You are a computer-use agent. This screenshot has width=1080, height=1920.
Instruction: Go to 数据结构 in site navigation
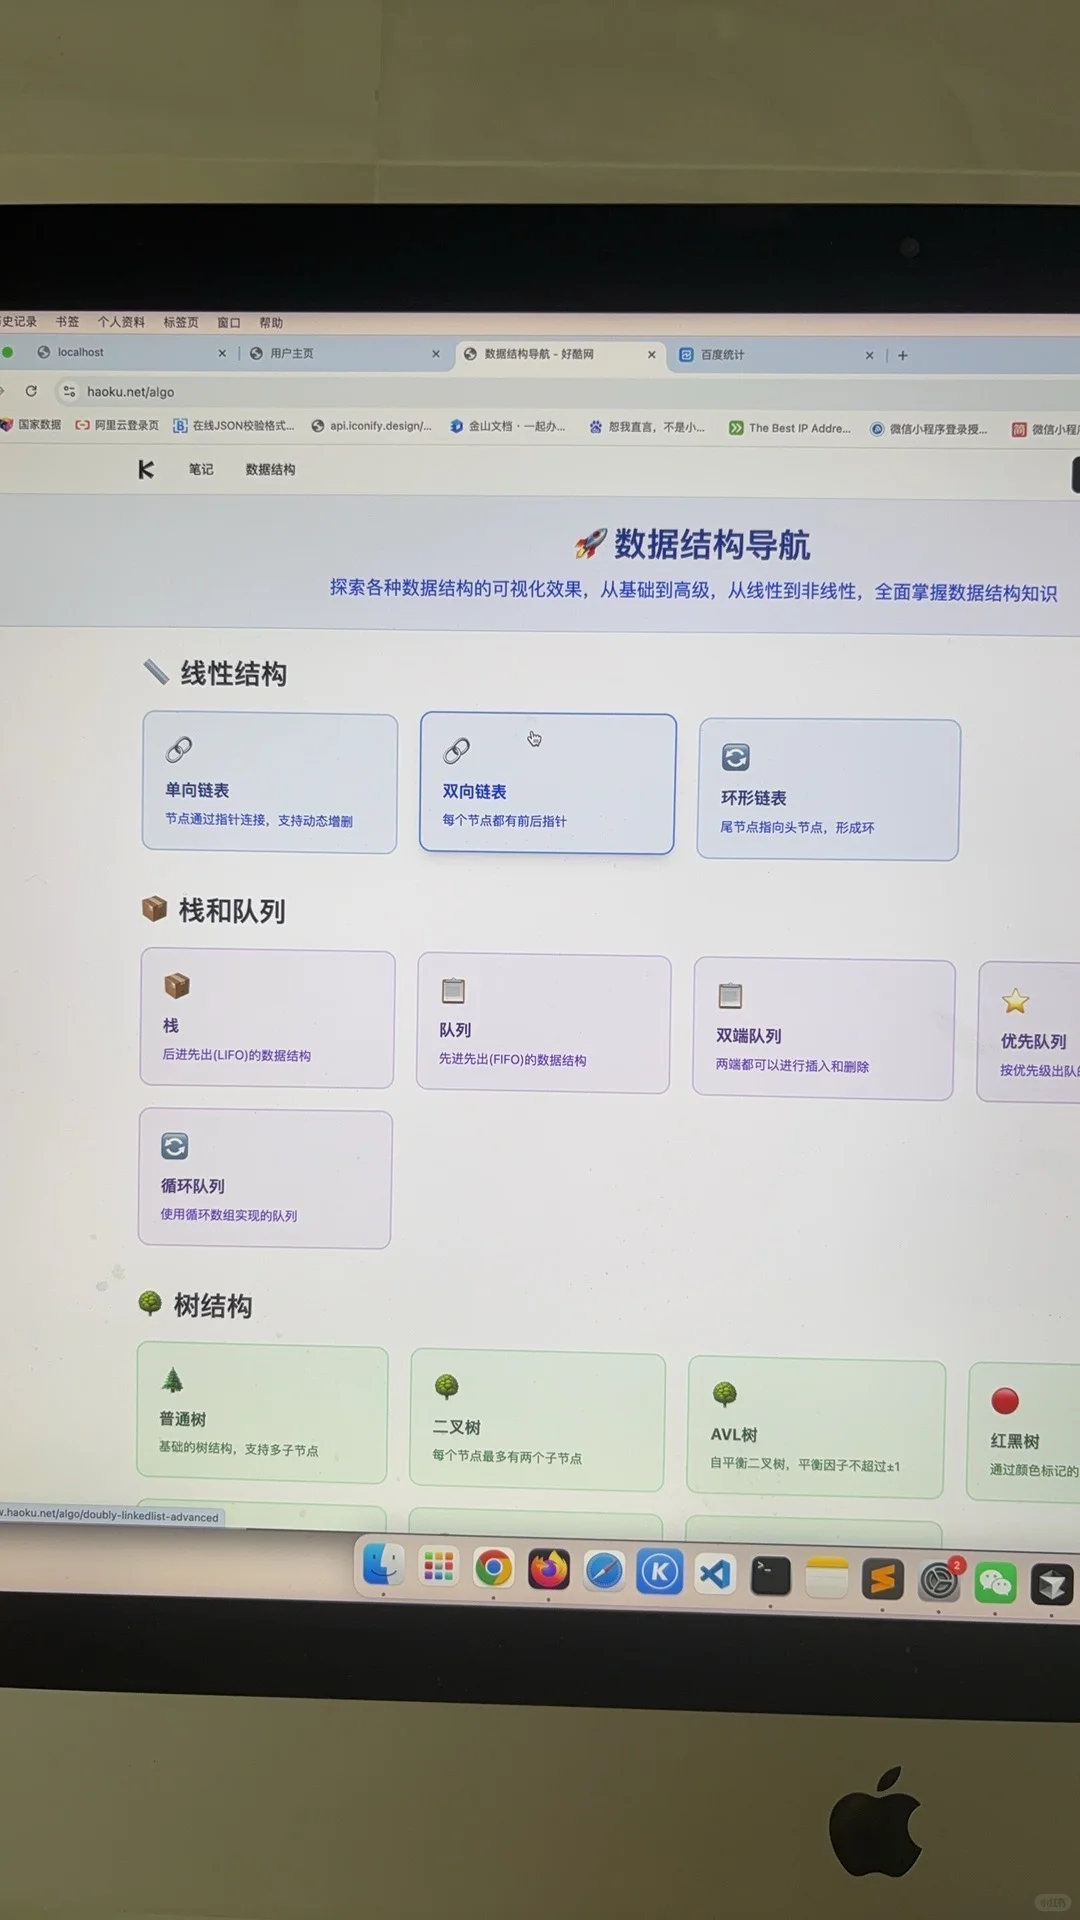270,469
